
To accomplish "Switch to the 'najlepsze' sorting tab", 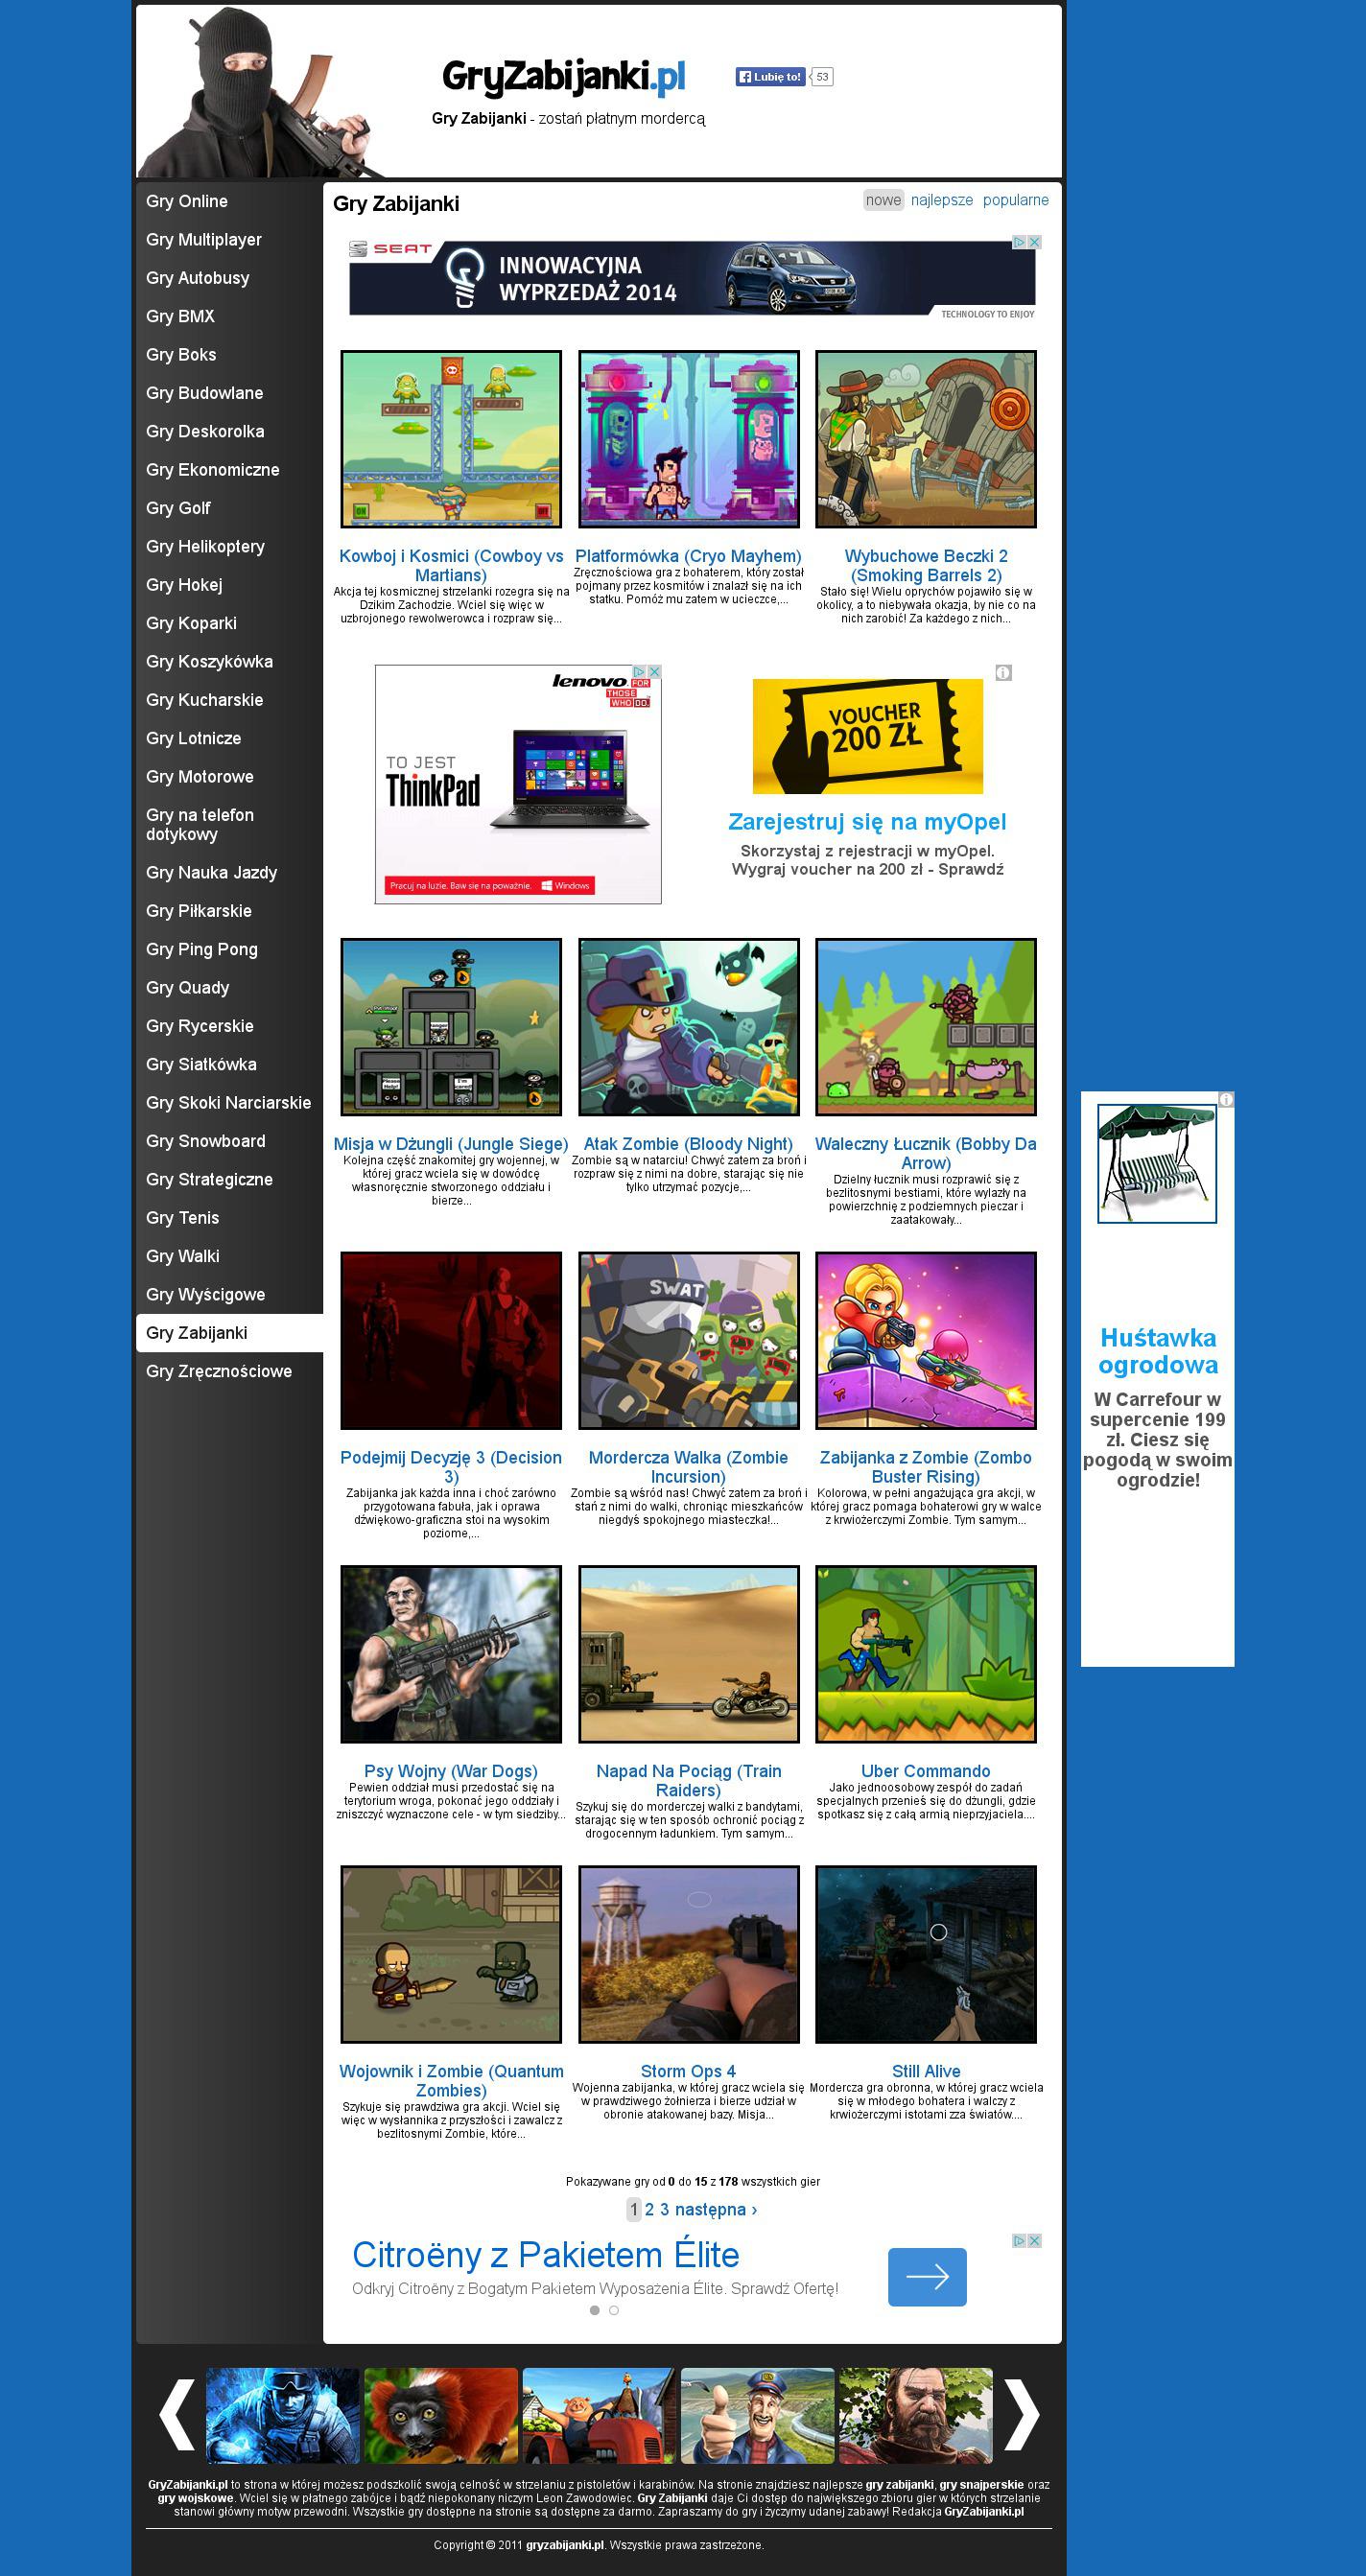I will 941,200.
